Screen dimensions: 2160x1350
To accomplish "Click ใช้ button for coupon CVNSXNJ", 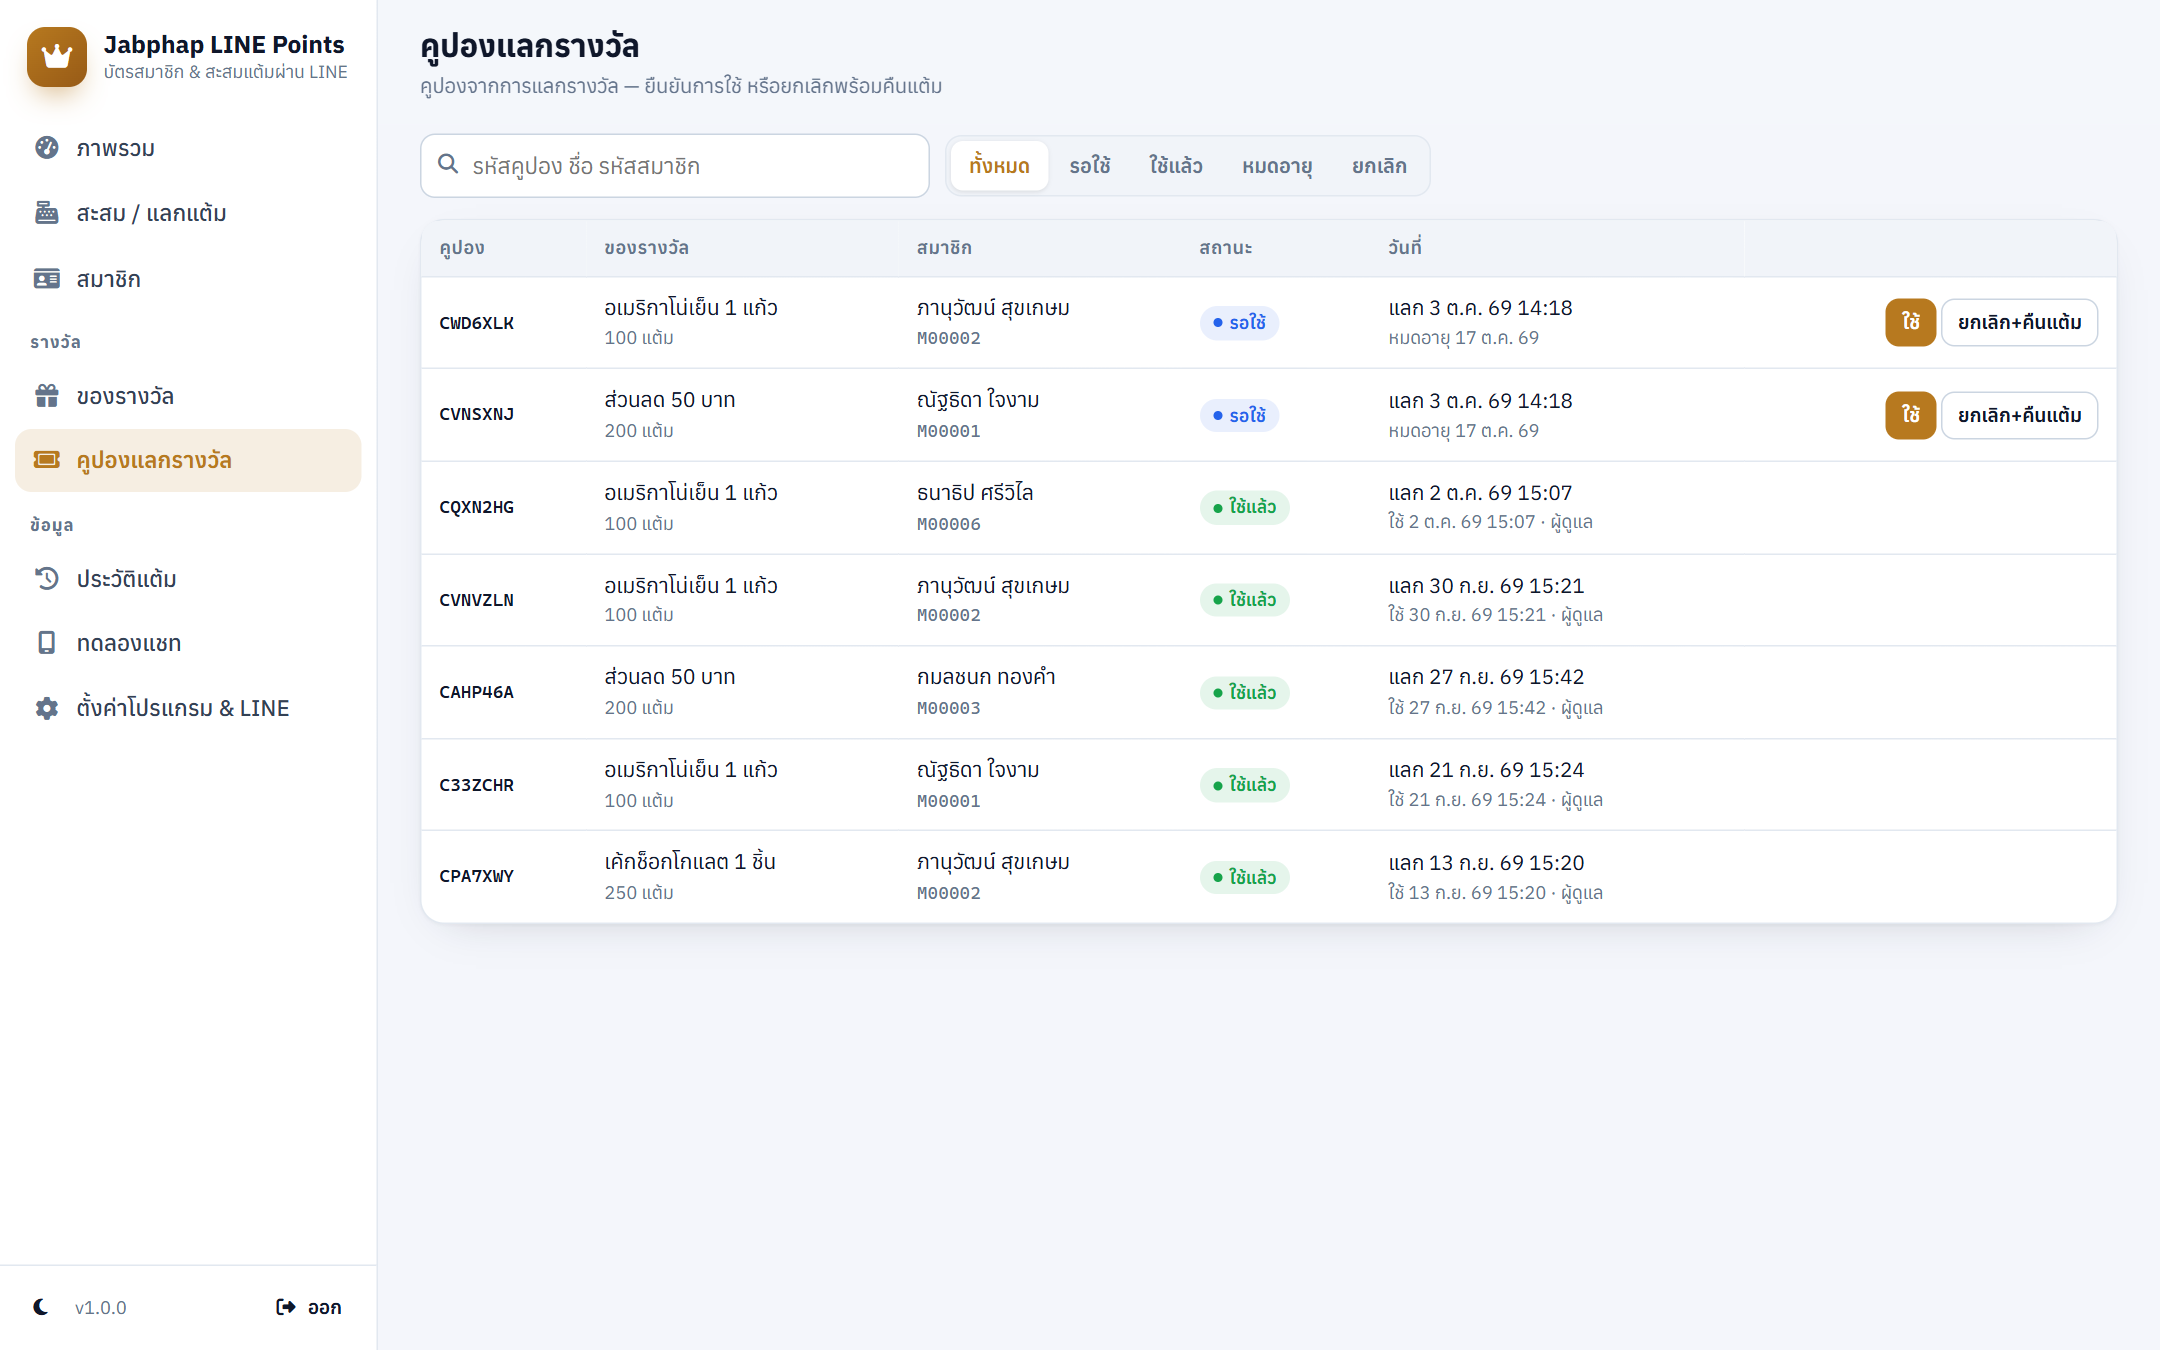I will [x=1911, y=415].
